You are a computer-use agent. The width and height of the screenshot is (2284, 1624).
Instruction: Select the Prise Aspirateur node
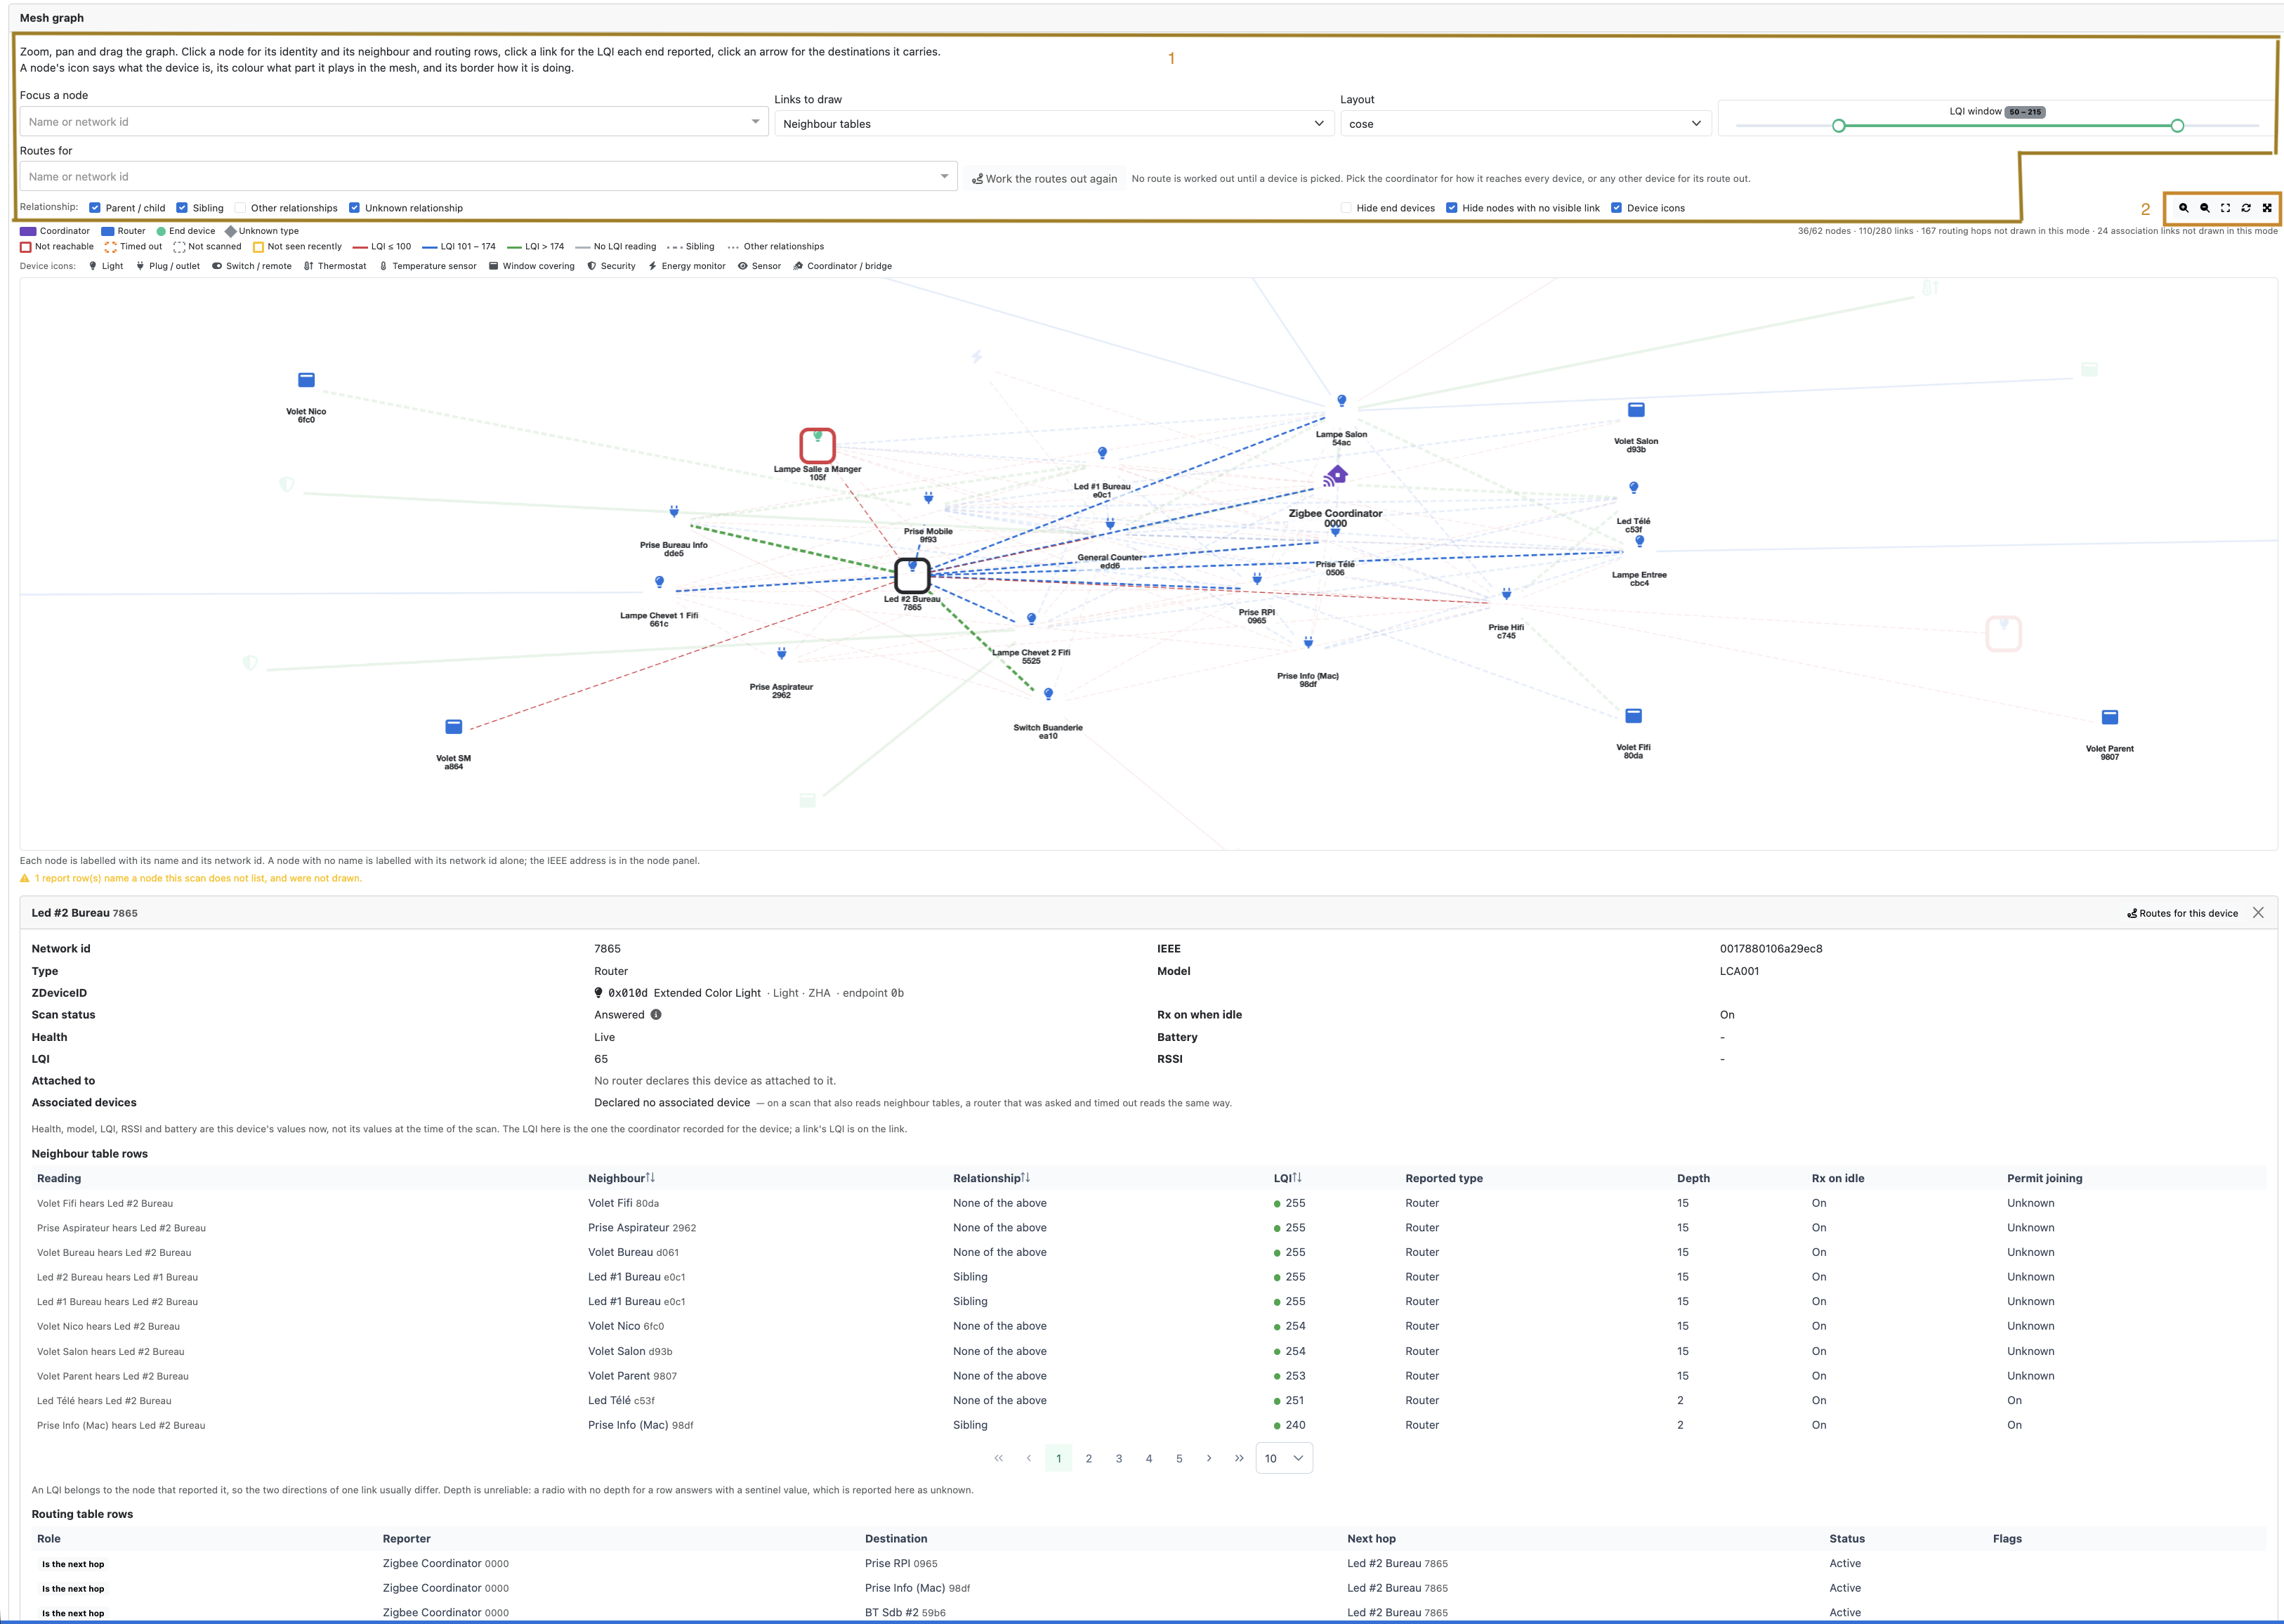pyautogui.click(x=781, y=653)
